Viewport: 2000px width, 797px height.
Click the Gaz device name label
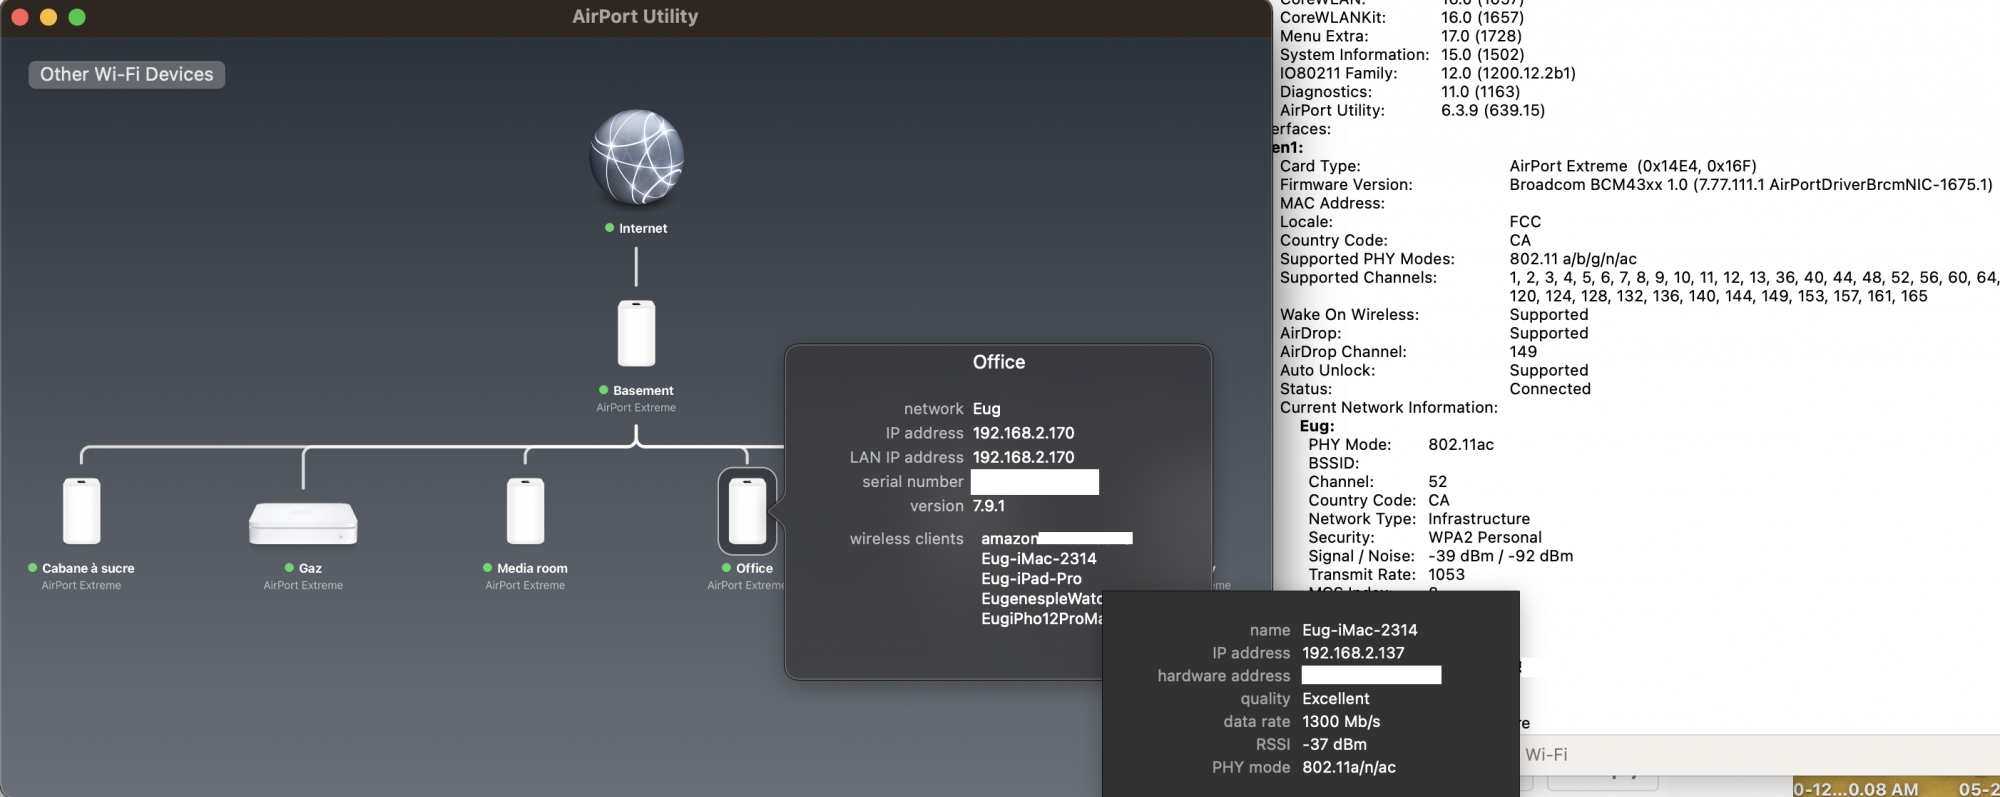coord(310,568)
